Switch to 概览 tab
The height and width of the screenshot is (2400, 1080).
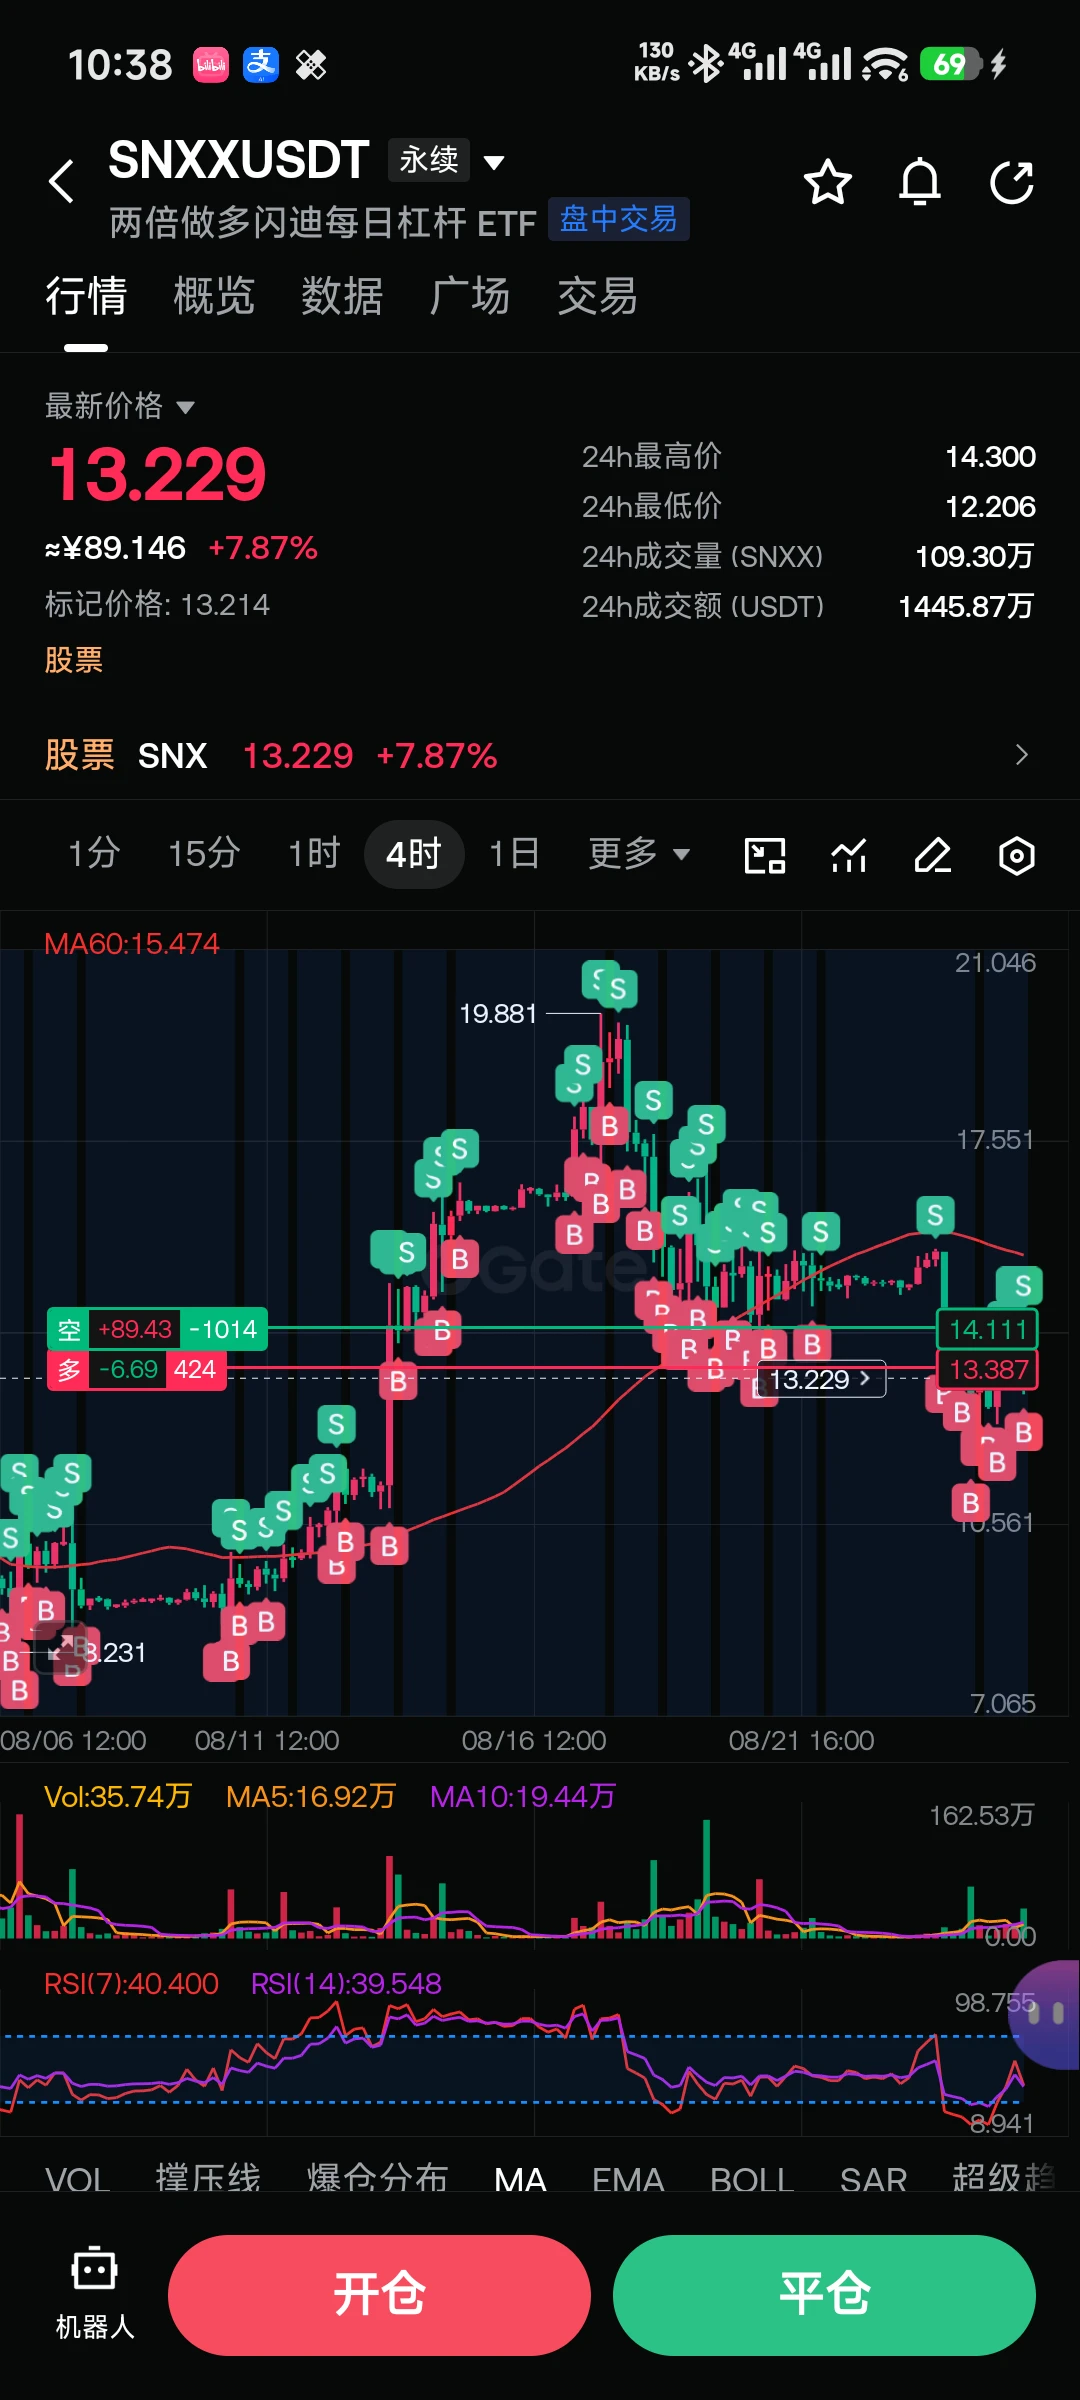click(x=214, y=297)
